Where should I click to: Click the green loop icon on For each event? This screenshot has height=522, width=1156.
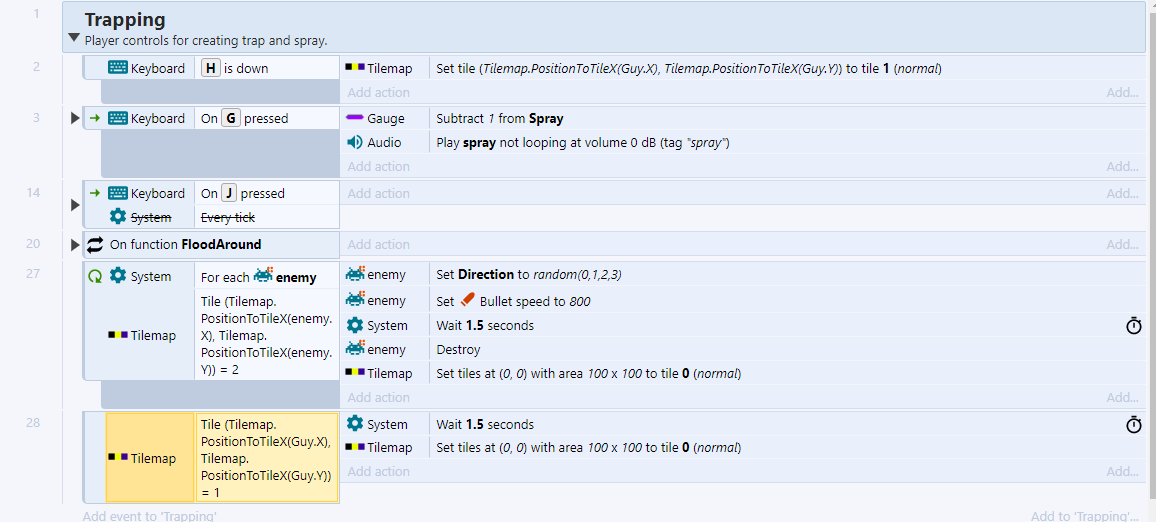pyautogui.click(x=96, y=277)
